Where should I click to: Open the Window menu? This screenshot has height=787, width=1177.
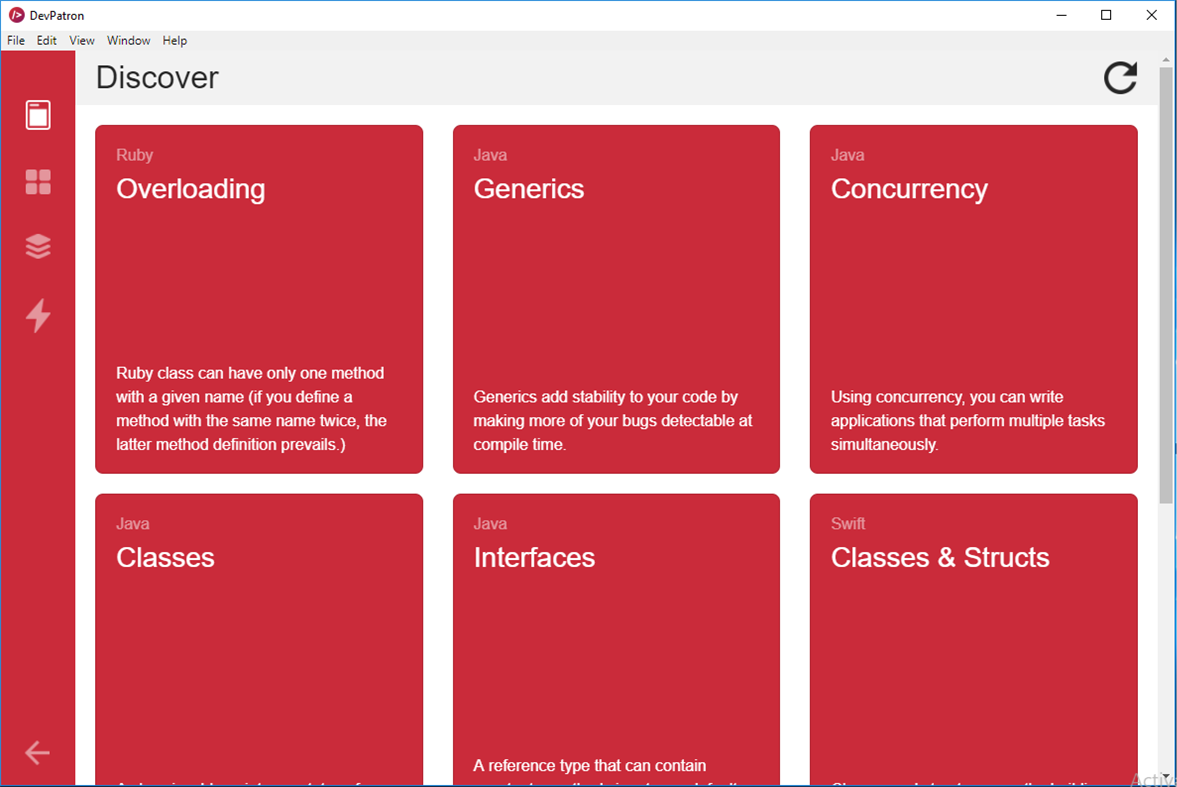click(128, 40)
